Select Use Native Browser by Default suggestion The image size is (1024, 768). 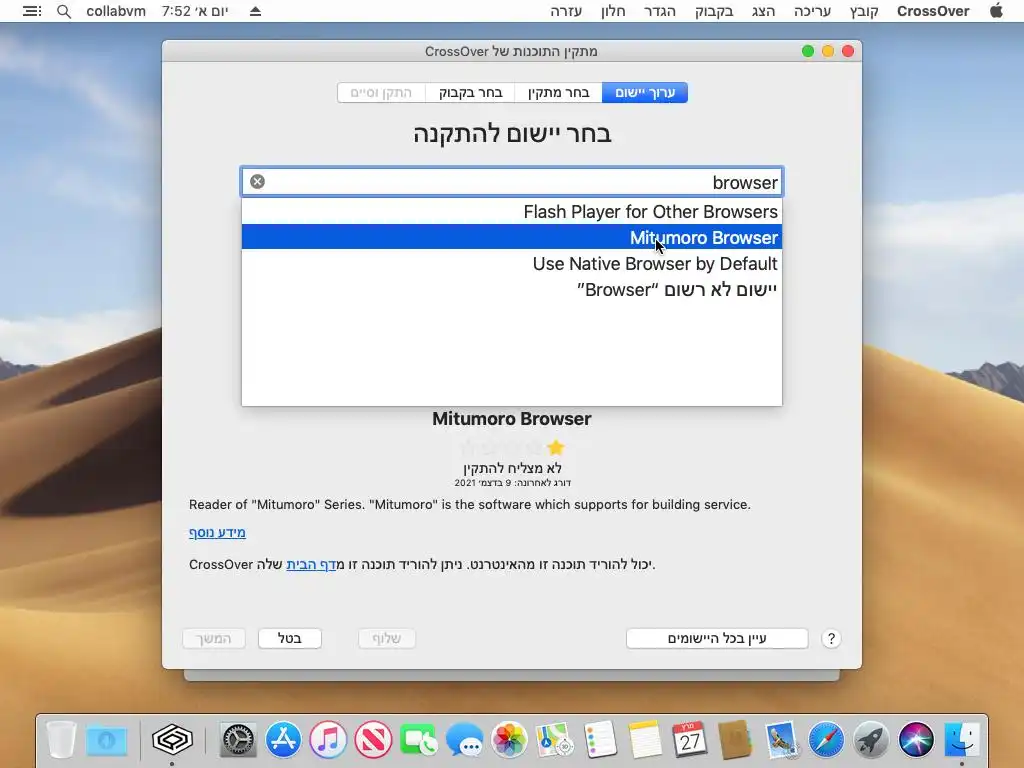(512, 263)
